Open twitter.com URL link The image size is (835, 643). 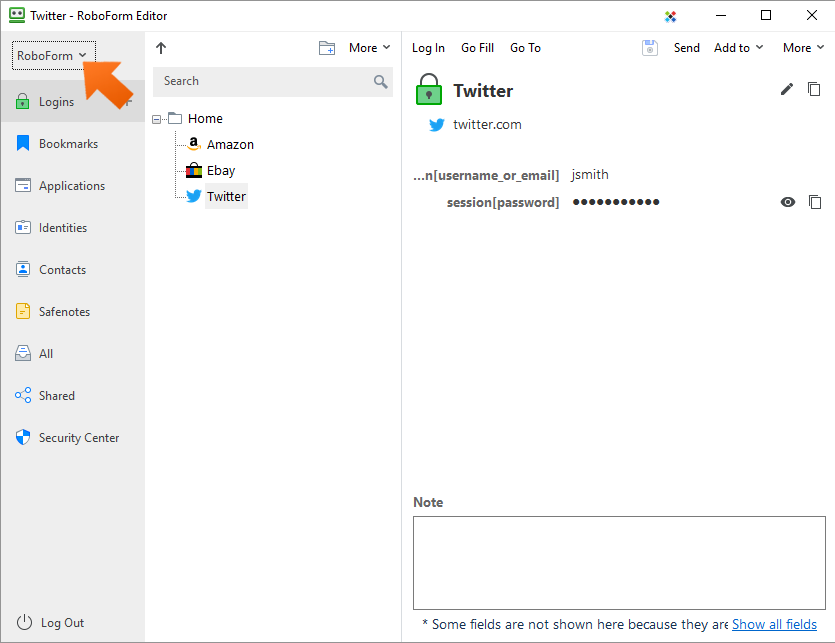point(487,125)
